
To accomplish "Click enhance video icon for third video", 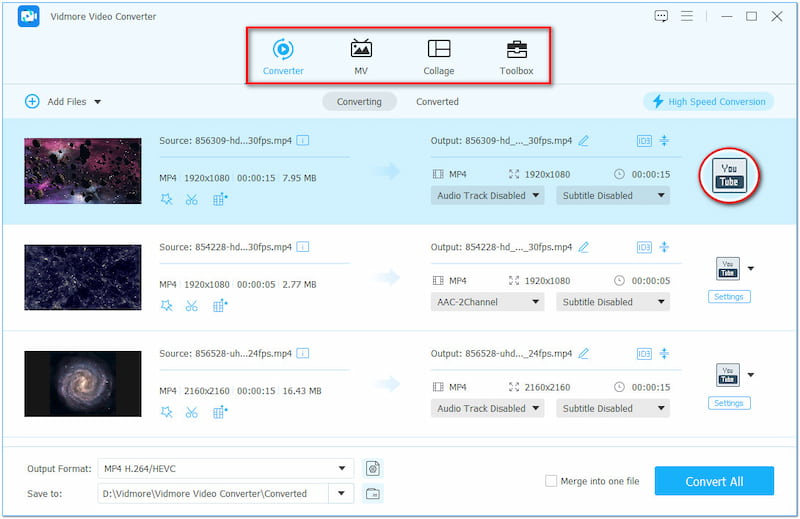I will (x=220, y=412).
